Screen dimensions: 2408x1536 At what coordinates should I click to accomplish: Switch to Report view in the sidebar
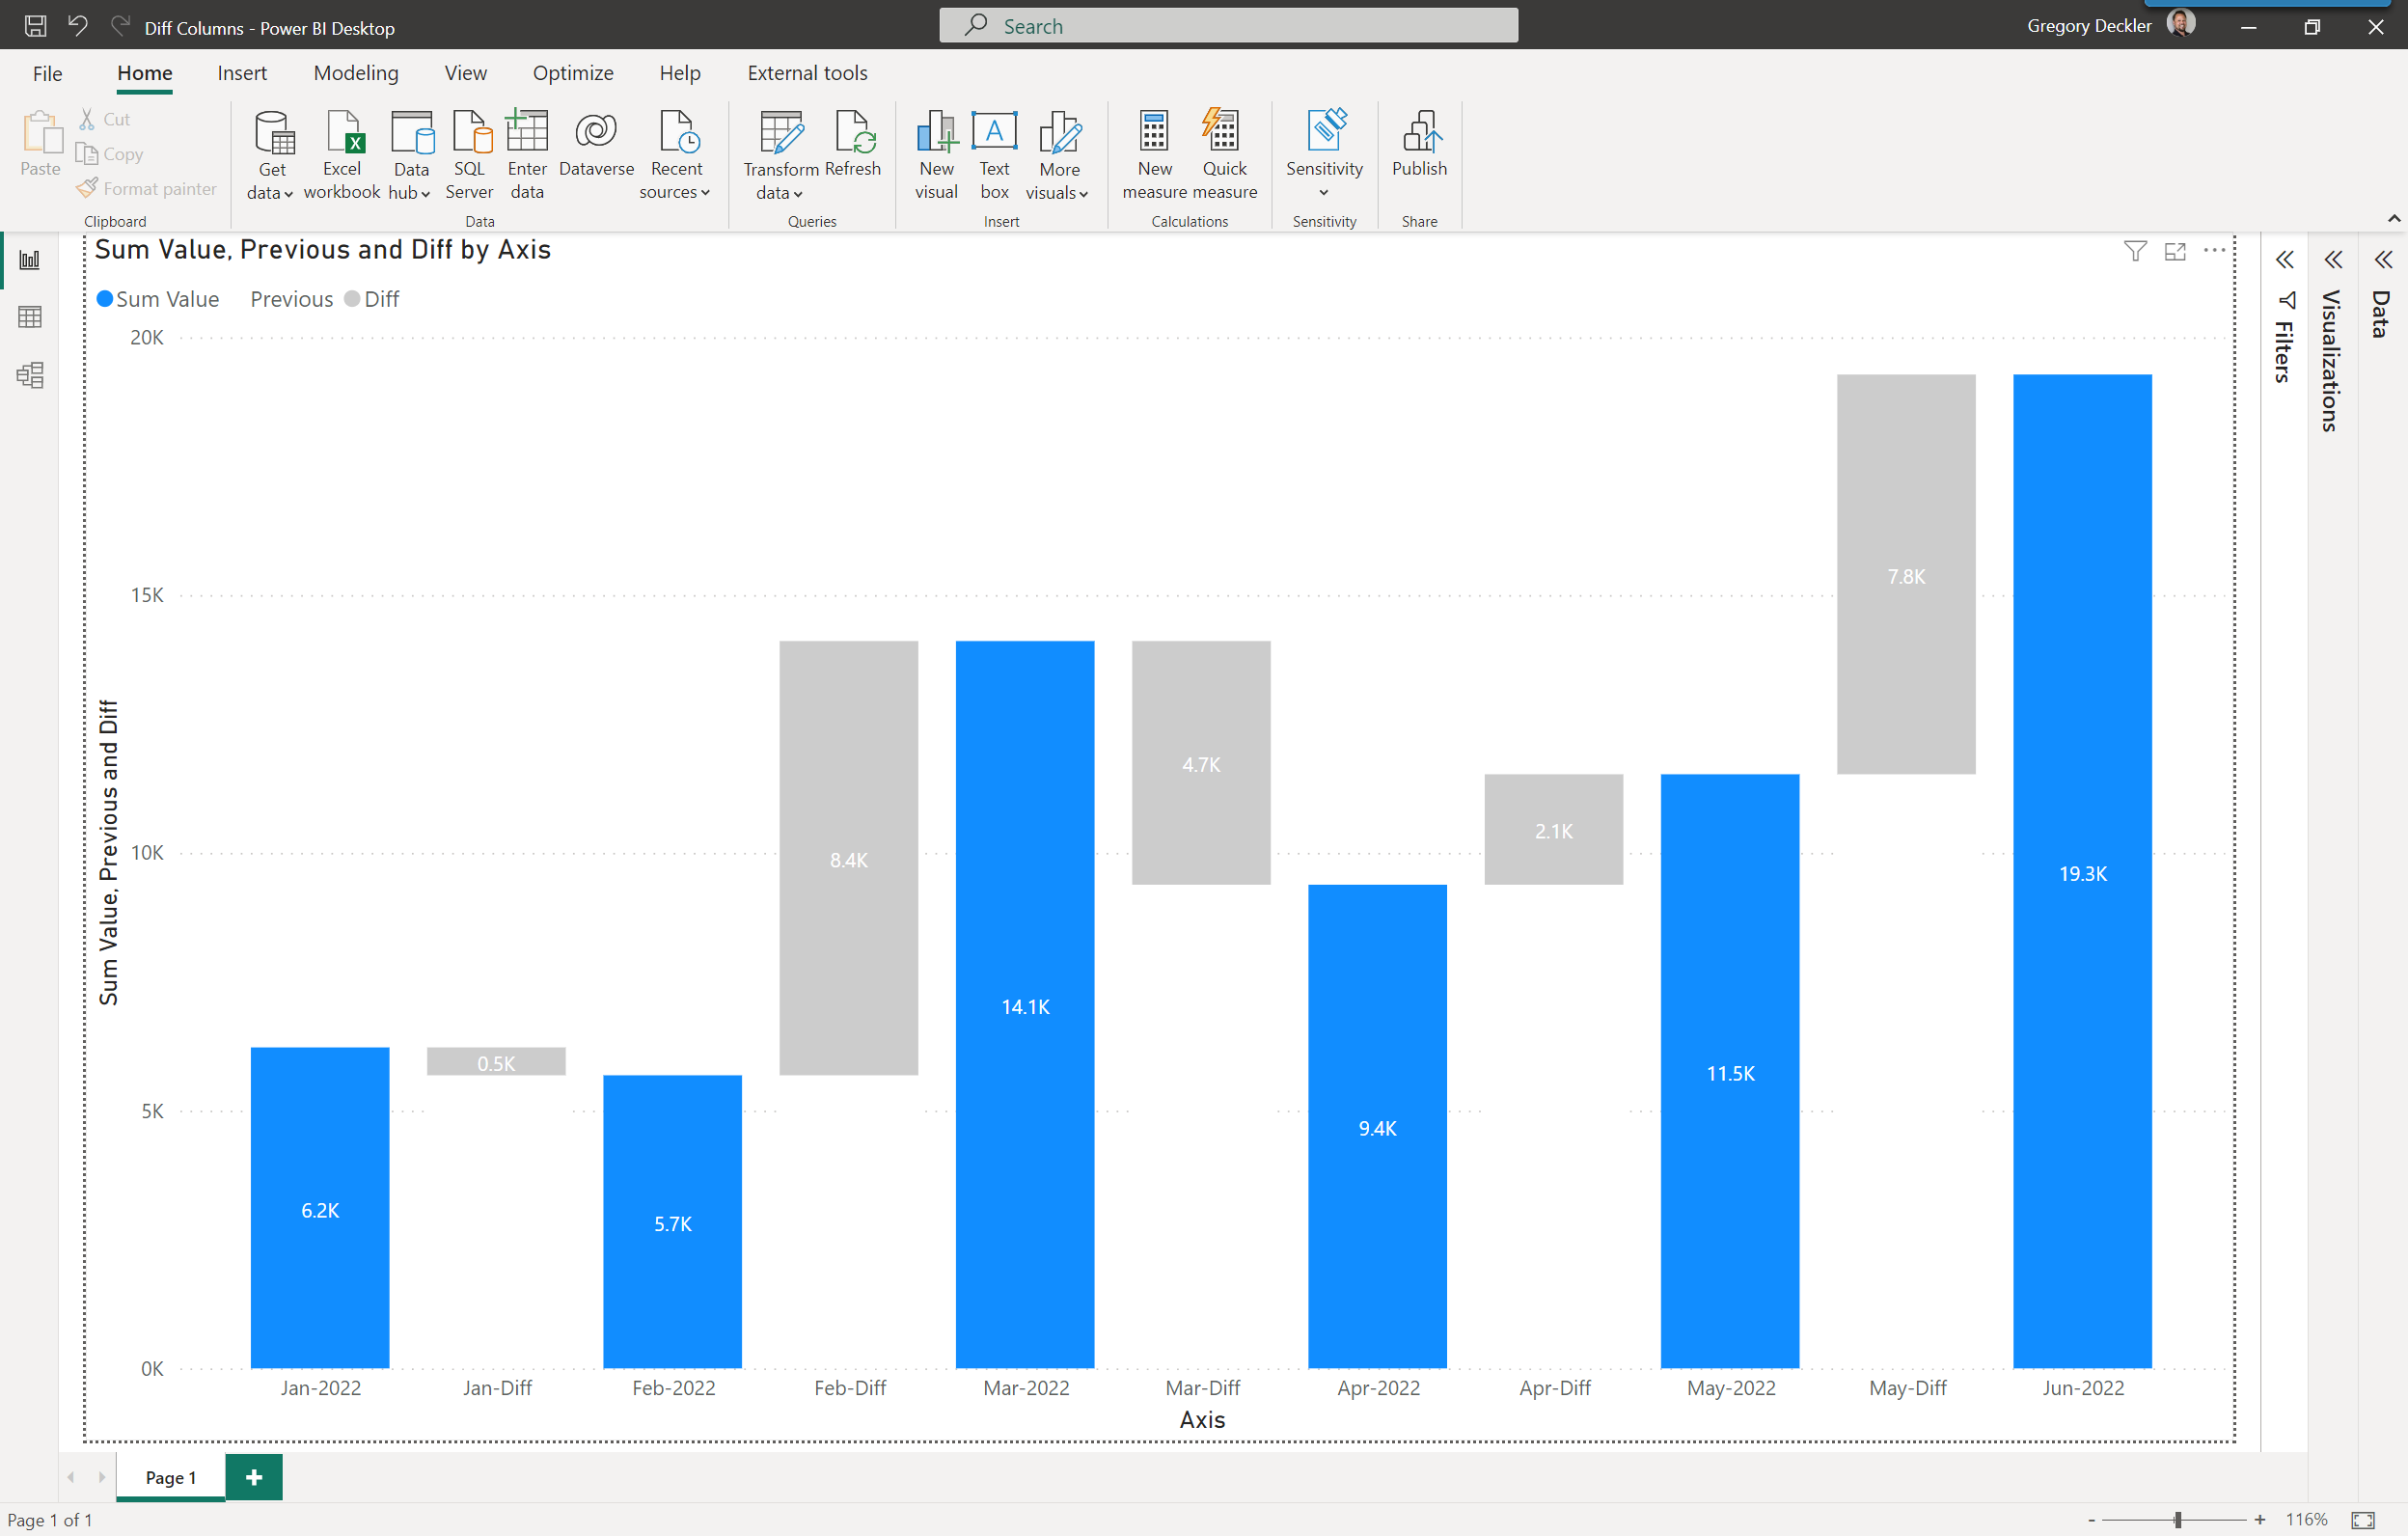coord(30,260)
